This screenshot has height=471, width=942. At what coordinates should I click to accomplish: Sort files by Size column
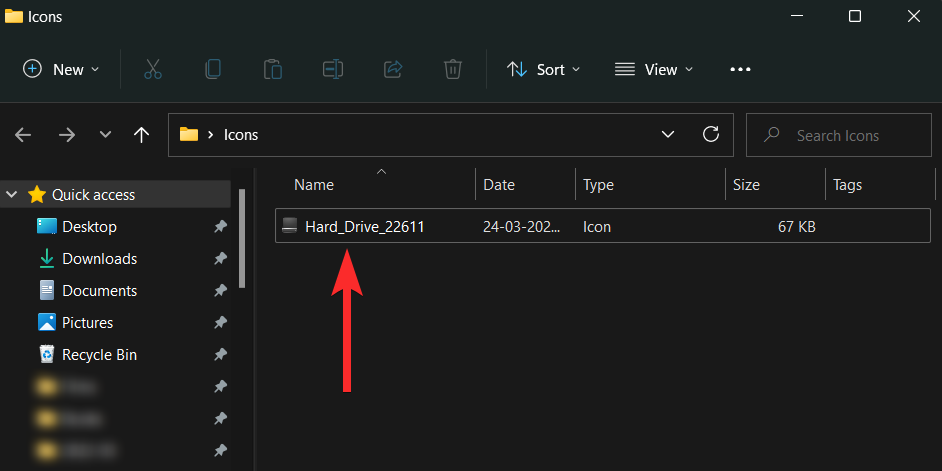(746, 185)
